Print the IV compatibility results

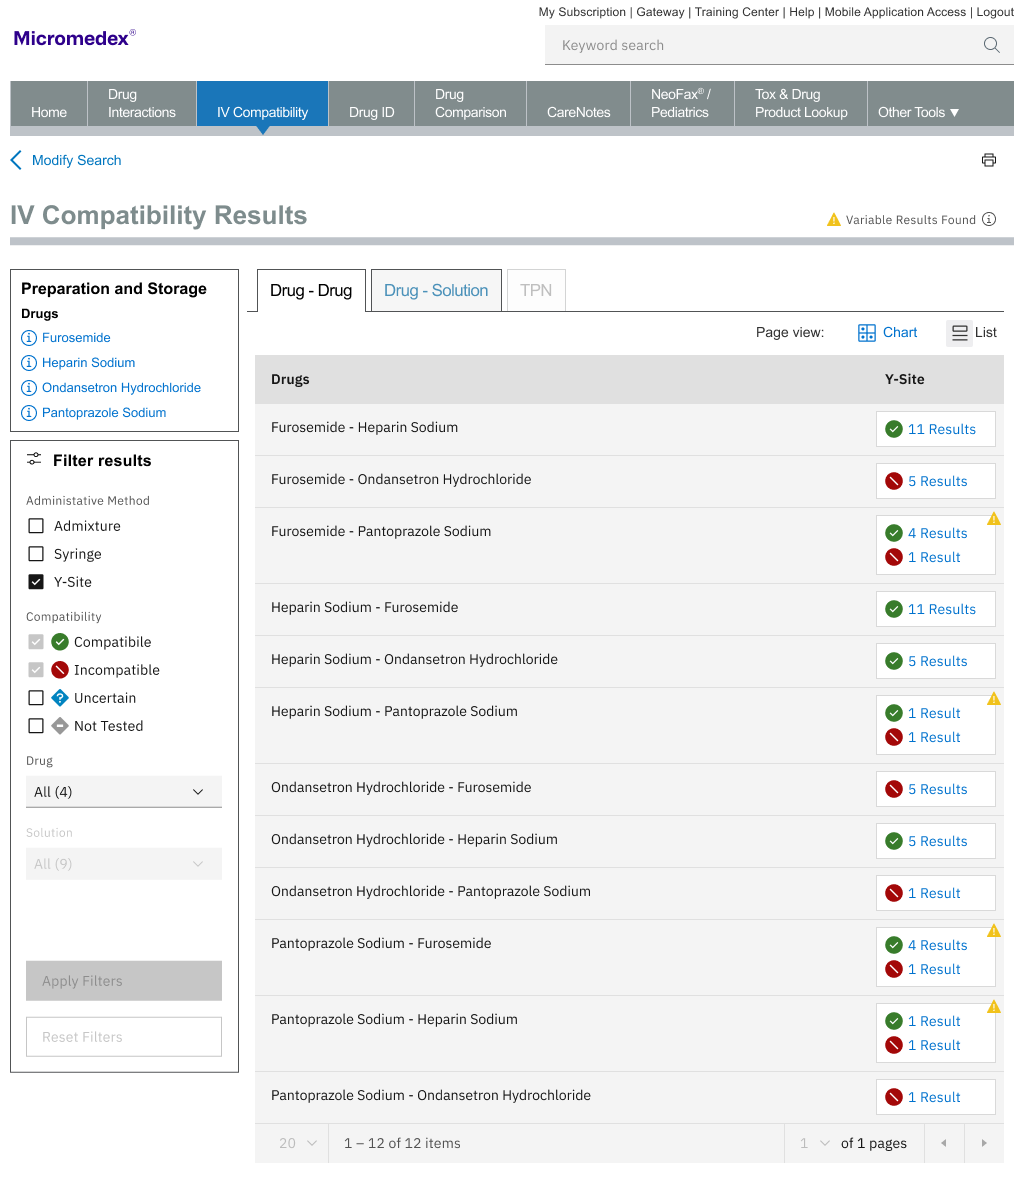(x=989, y=160)
